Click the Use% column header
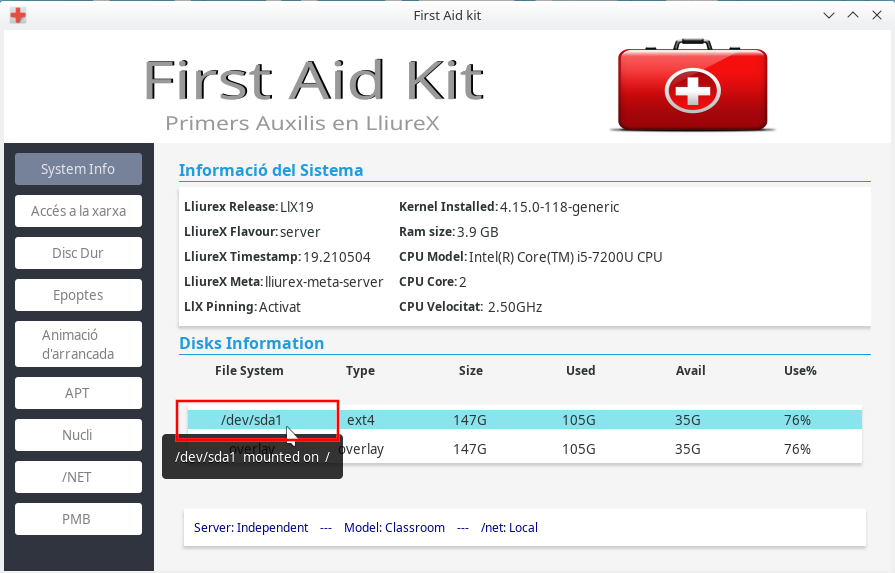 click(799, 371)
